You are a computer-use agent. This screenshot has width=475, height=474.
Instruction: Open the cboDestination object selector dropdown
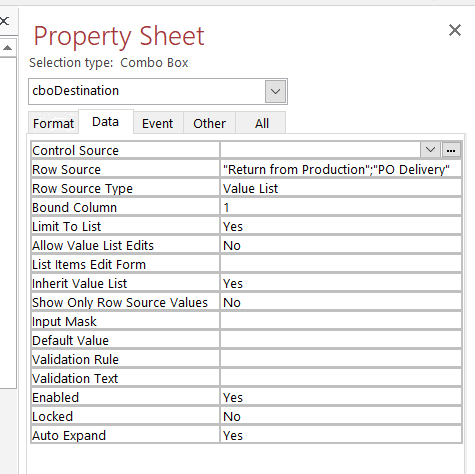pos(275,91)
